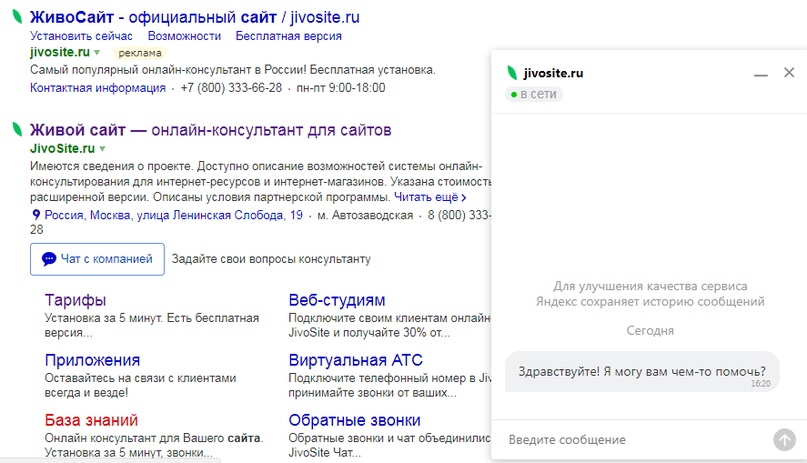This screenshot has width=807, height=463.
Task: Click the в сети status badge
Action: 534,94
